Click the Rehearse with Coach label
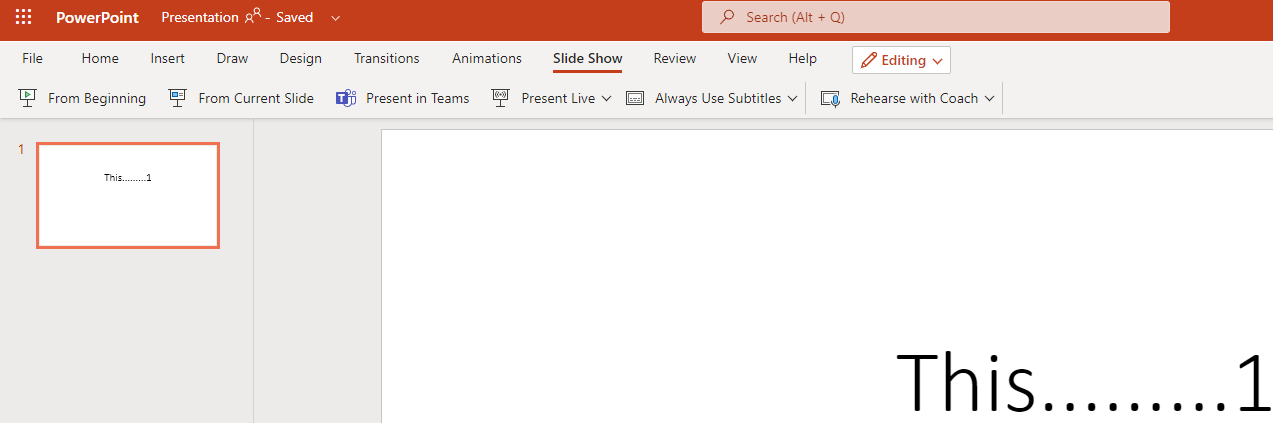Viewport: 1273px width, 423px height. coord(914,98)
